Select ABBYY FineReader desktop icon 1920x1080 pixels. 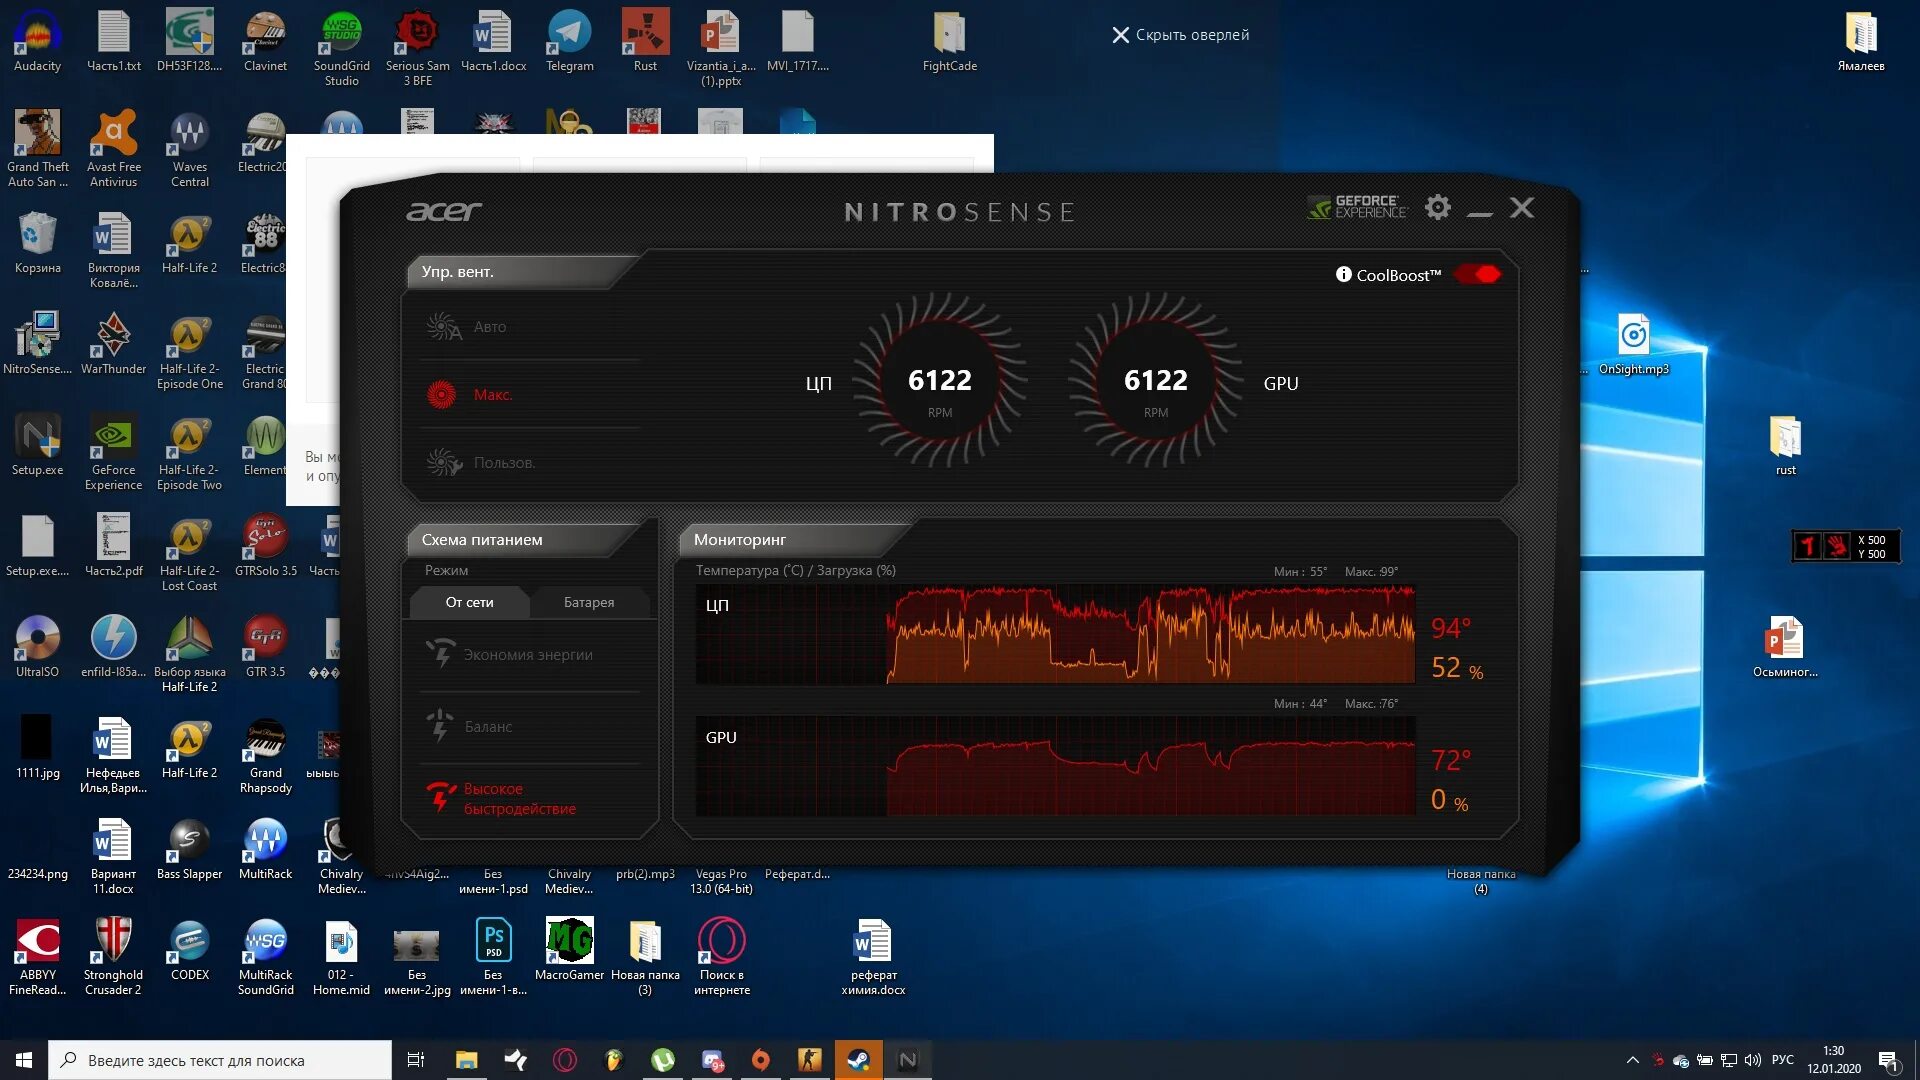pyautogui.click(x=37, y=958)
